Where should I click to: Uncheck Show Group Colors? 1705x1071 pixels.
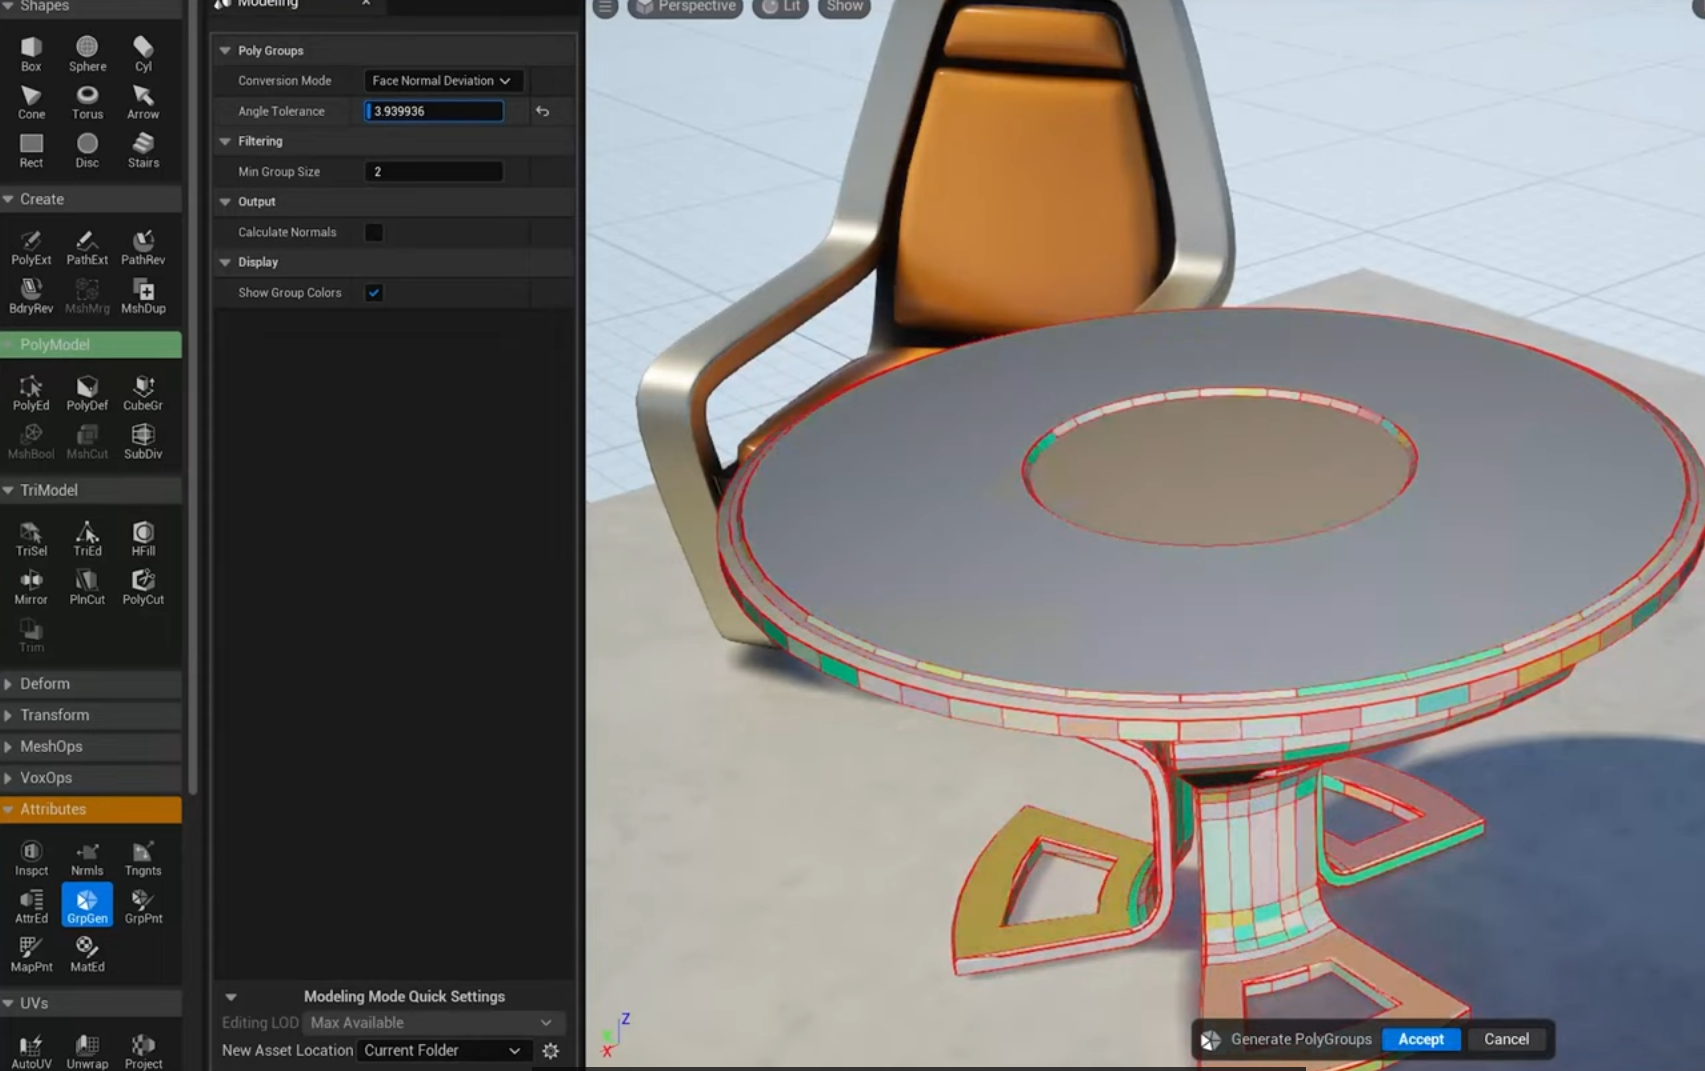coord(374,293)
